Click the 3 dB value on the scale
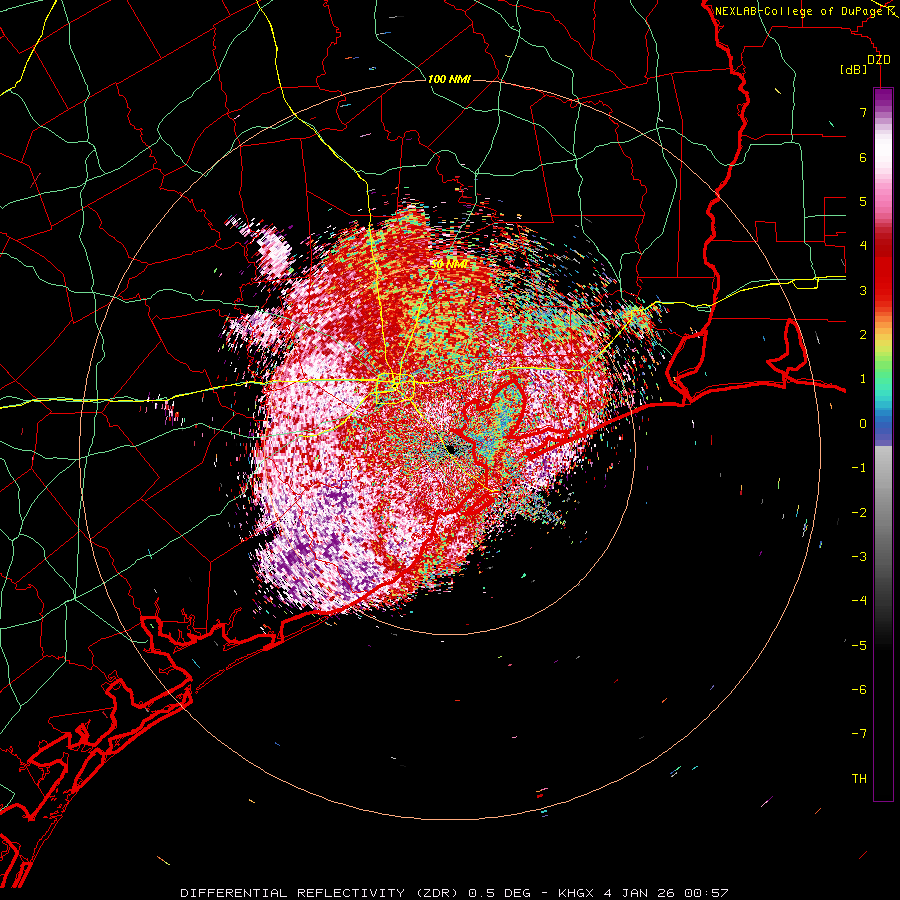Image resolution: width=900 pixels, height=900 pixels. [x=863, y=290]
